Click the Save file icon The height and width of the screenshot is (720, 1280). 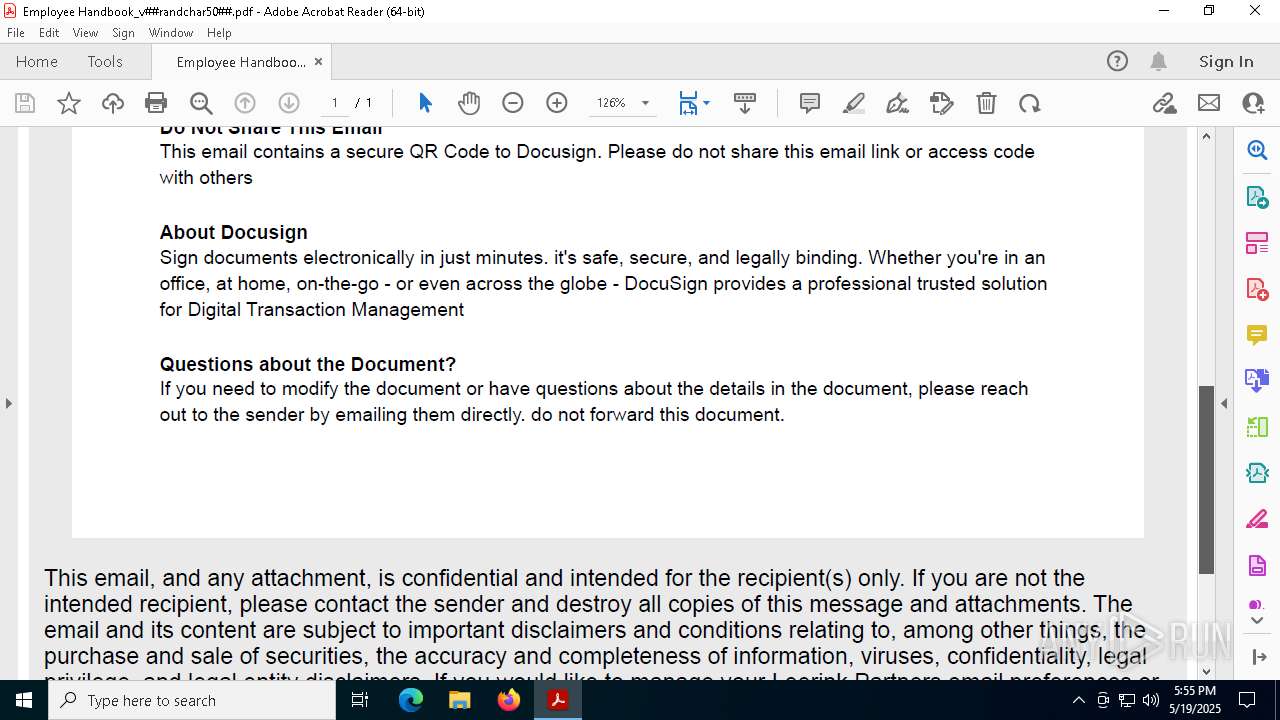[25, 103]
